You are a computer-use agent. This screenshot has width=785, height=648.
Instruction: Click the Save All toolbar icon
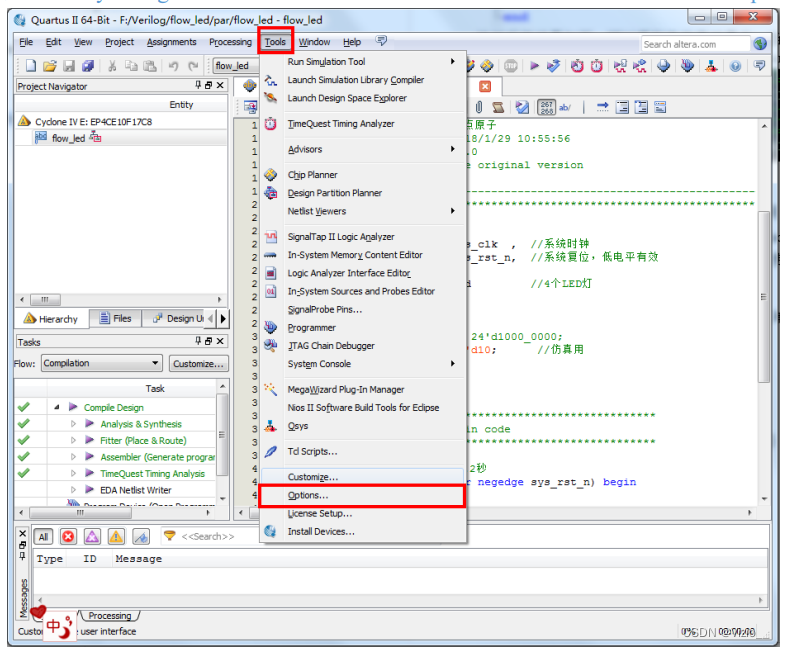click(x=88, y=66)
